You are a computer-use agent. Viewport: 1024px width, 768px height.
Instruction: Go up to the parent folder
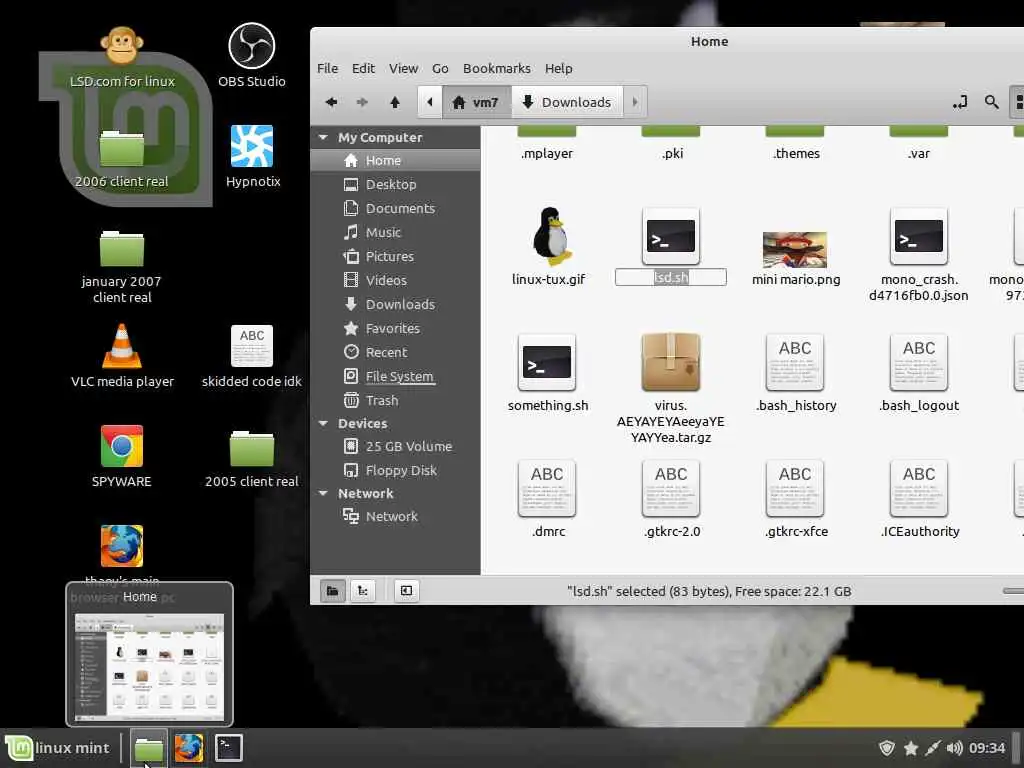click(x=394, y=102)
